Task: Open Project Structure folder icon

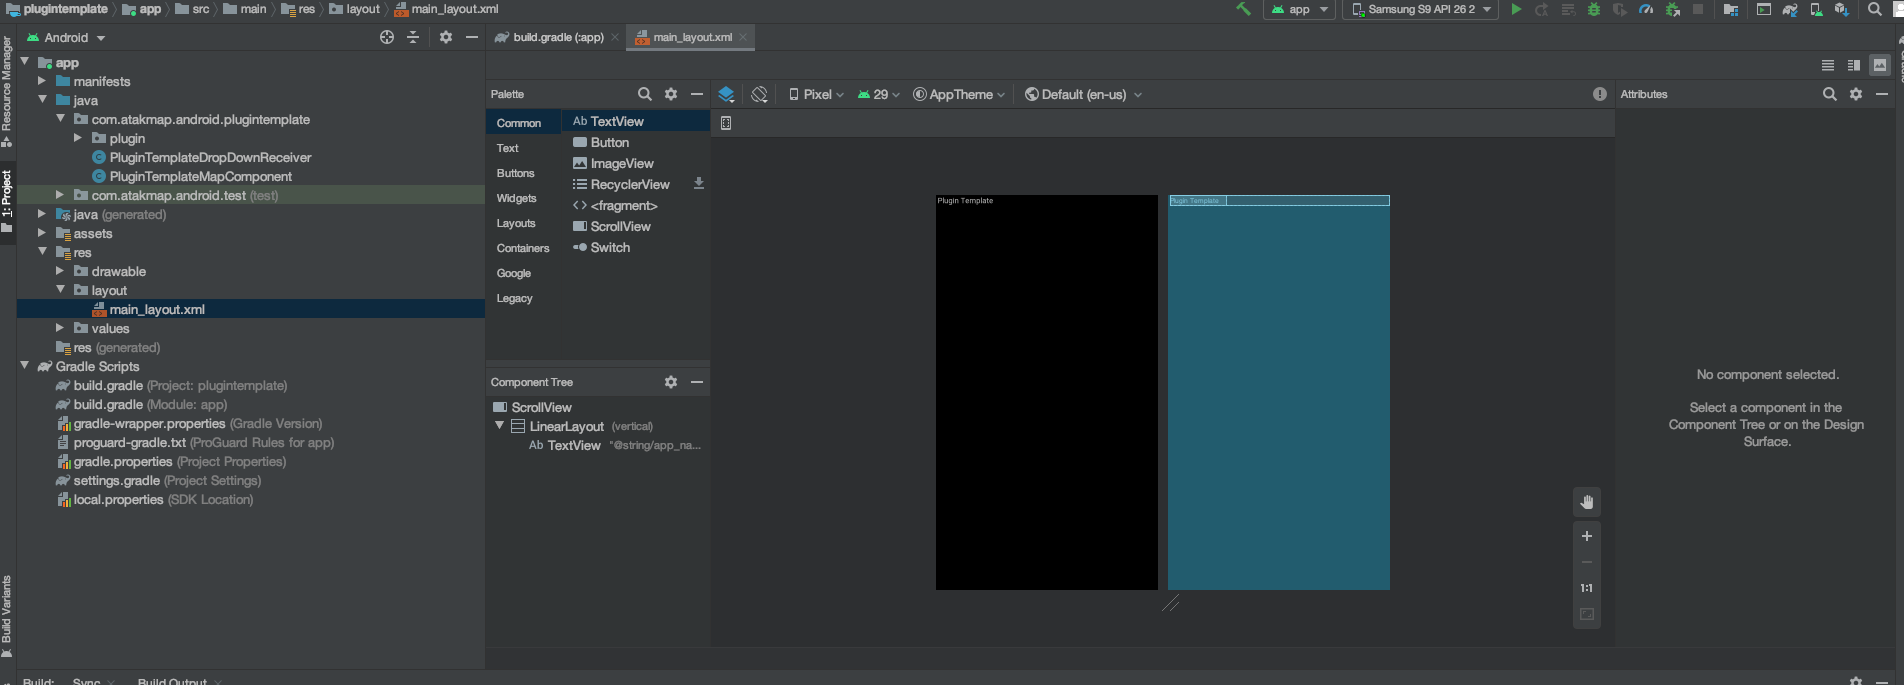Action: click(1731, 9)
